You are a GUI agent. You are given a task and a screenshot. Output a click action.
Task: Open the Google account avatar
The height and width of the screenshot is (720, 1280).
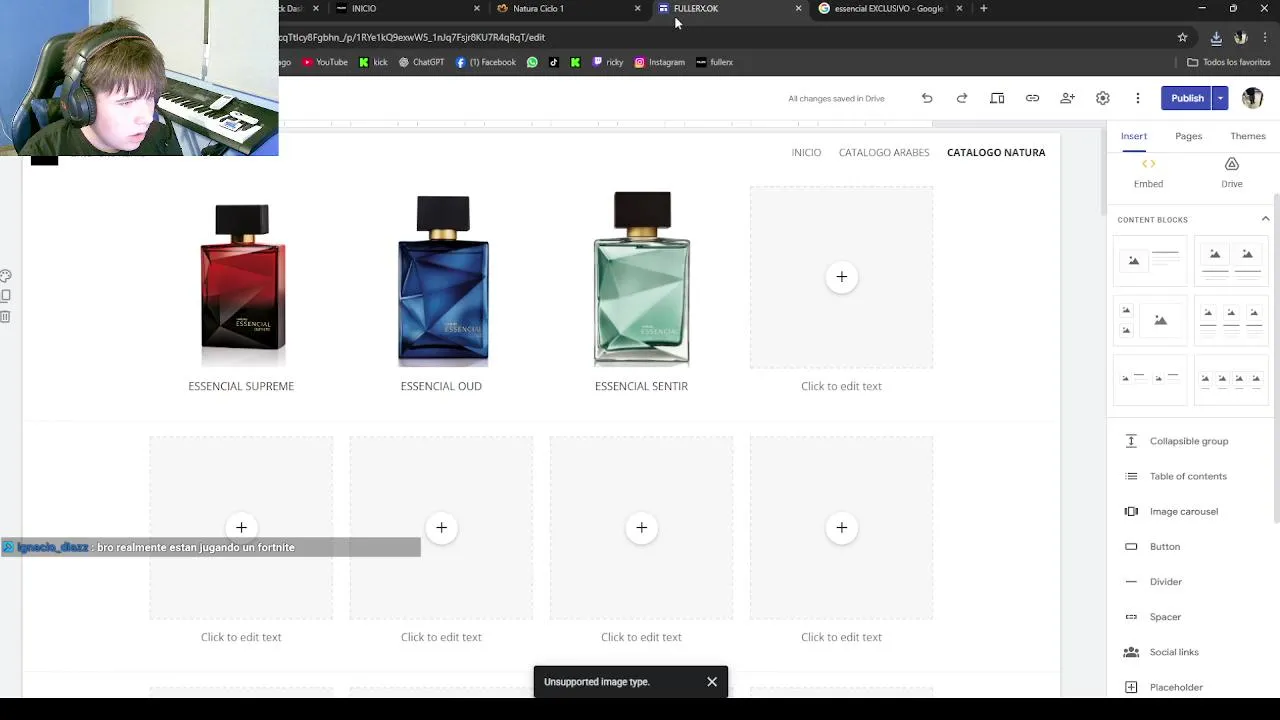[x=1252, y=98]
